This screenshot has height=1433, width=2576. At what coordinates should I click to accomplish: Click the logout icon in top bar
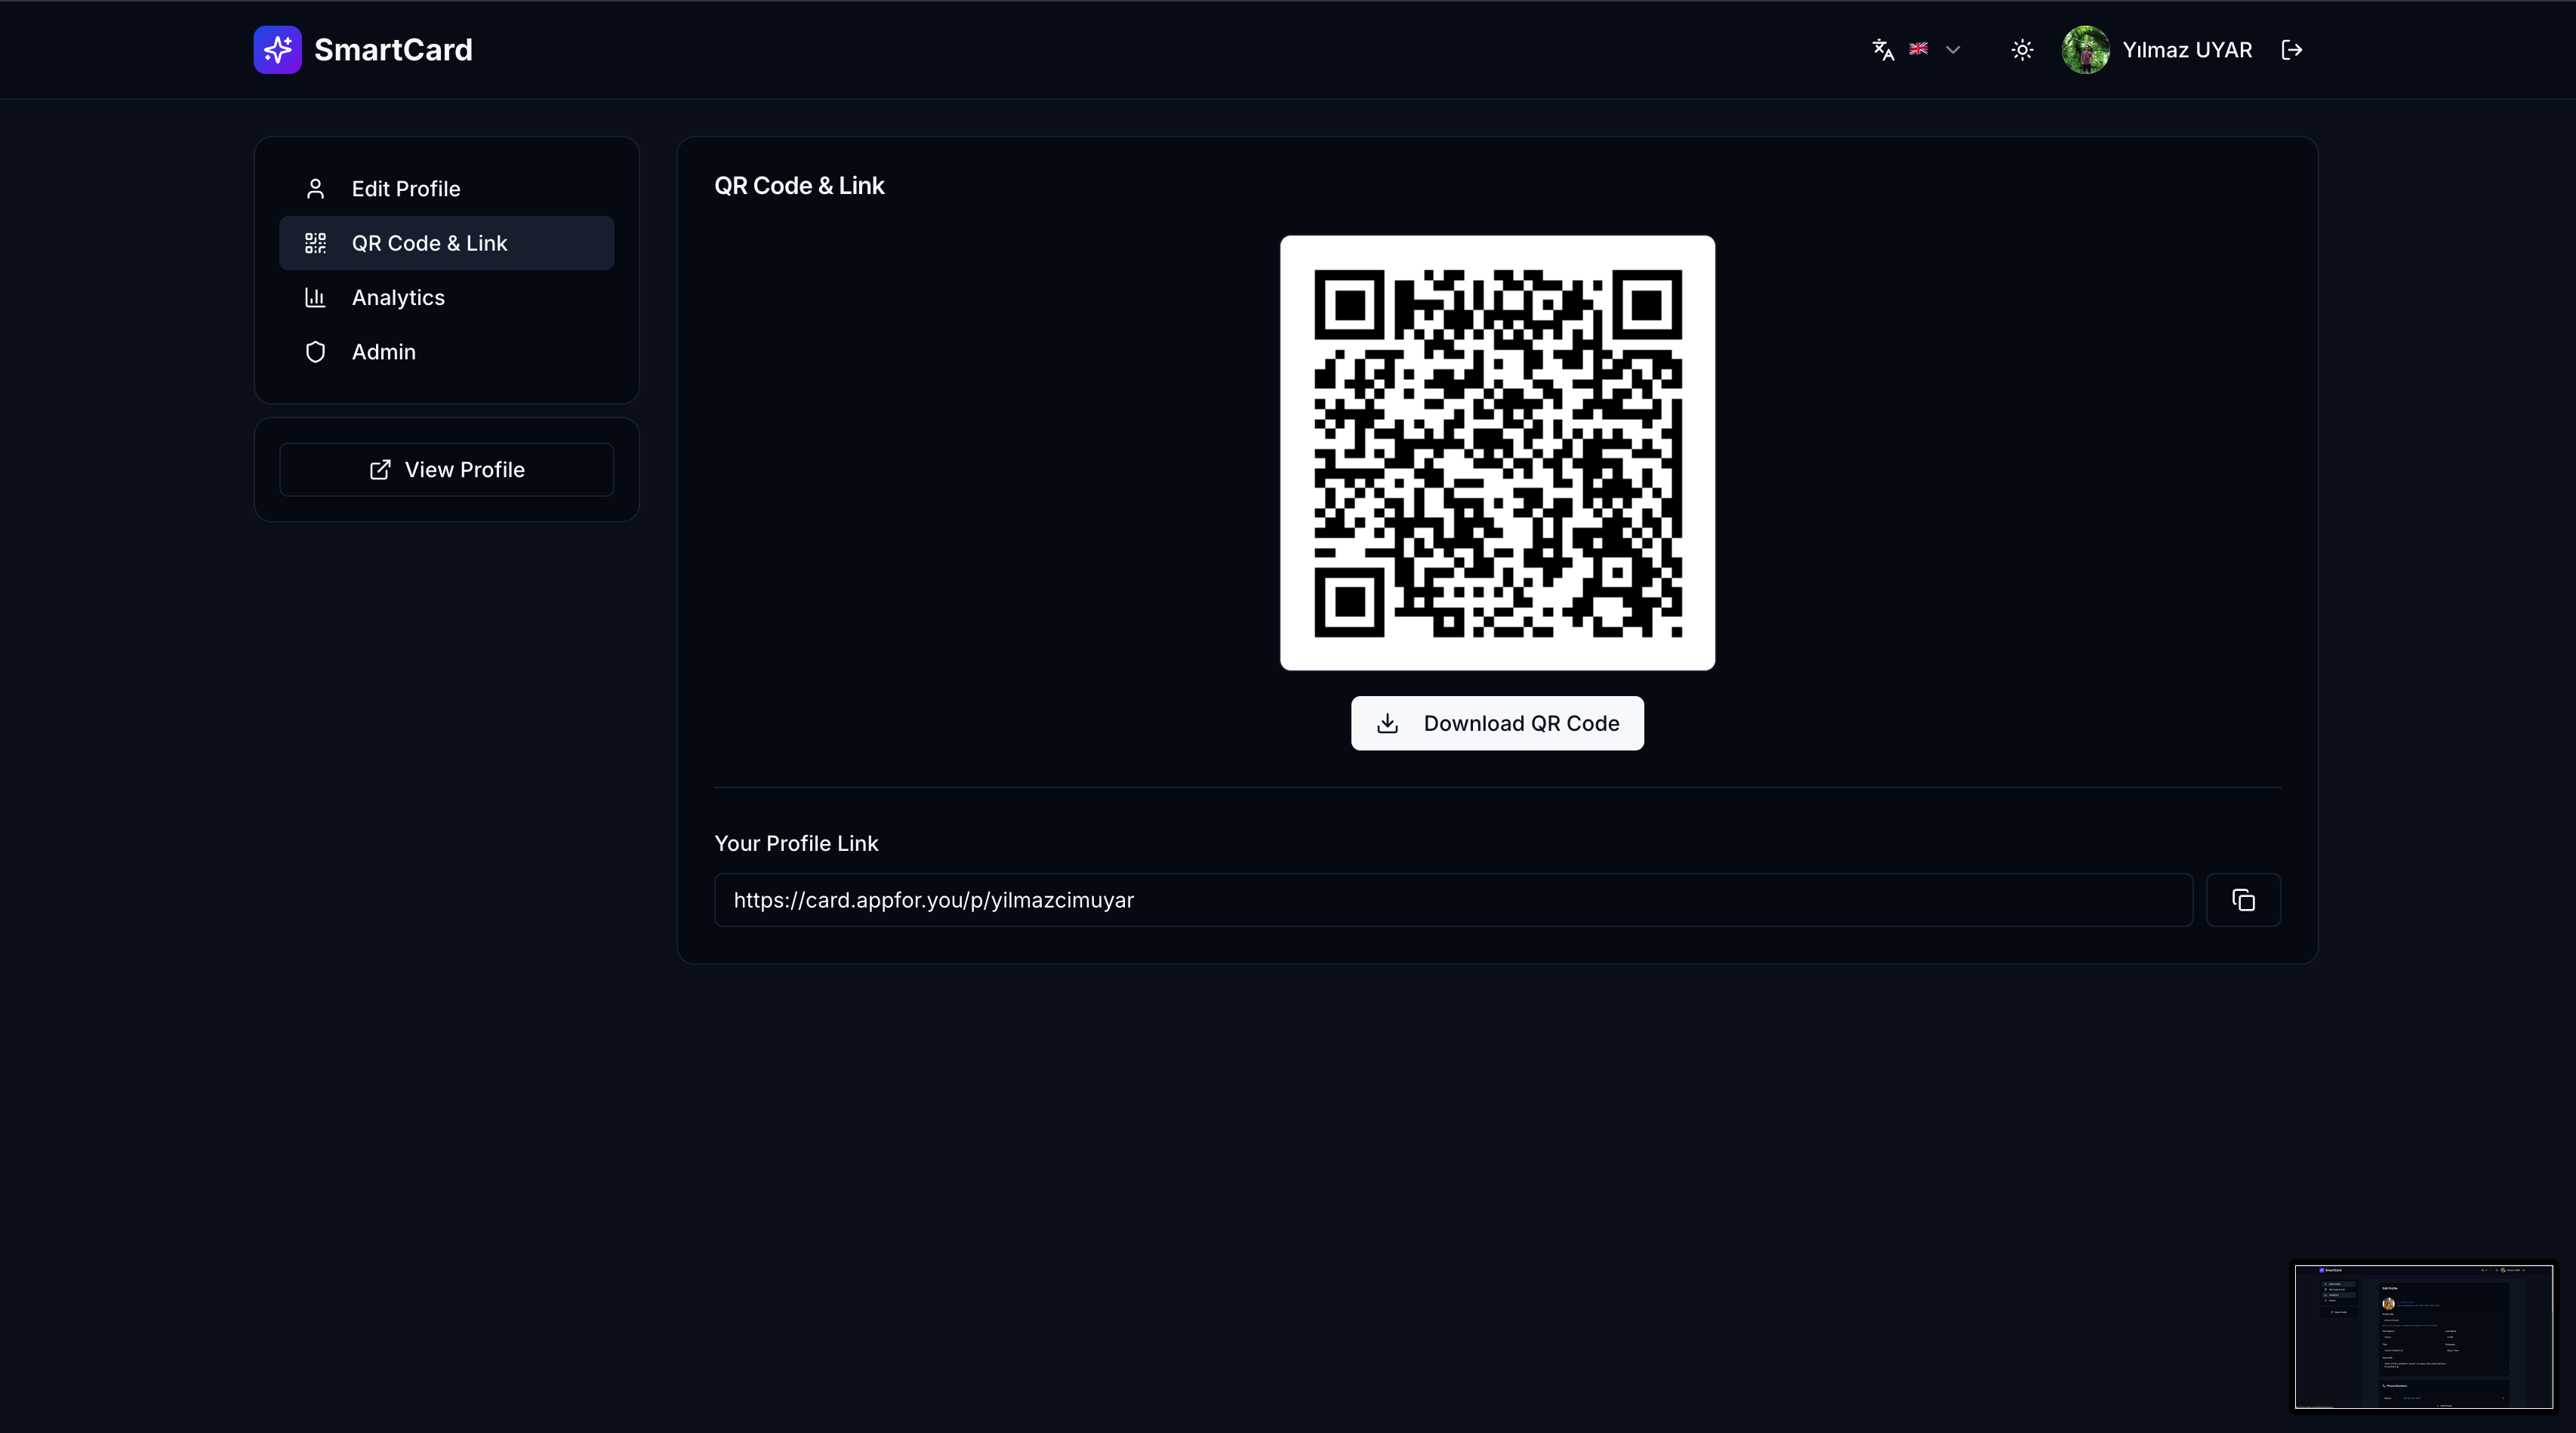click(x=2291, y=49)
